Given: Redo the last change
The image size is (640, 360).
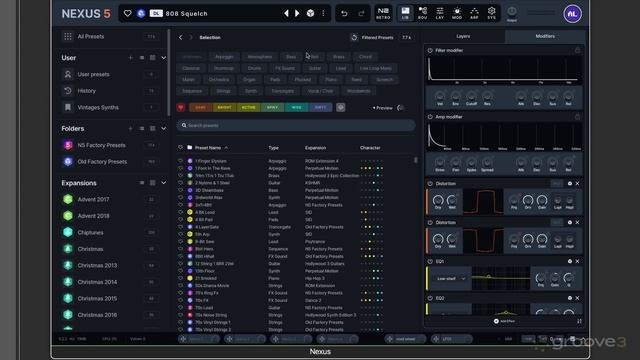Looking at the screenshot, I should [361, 13].
